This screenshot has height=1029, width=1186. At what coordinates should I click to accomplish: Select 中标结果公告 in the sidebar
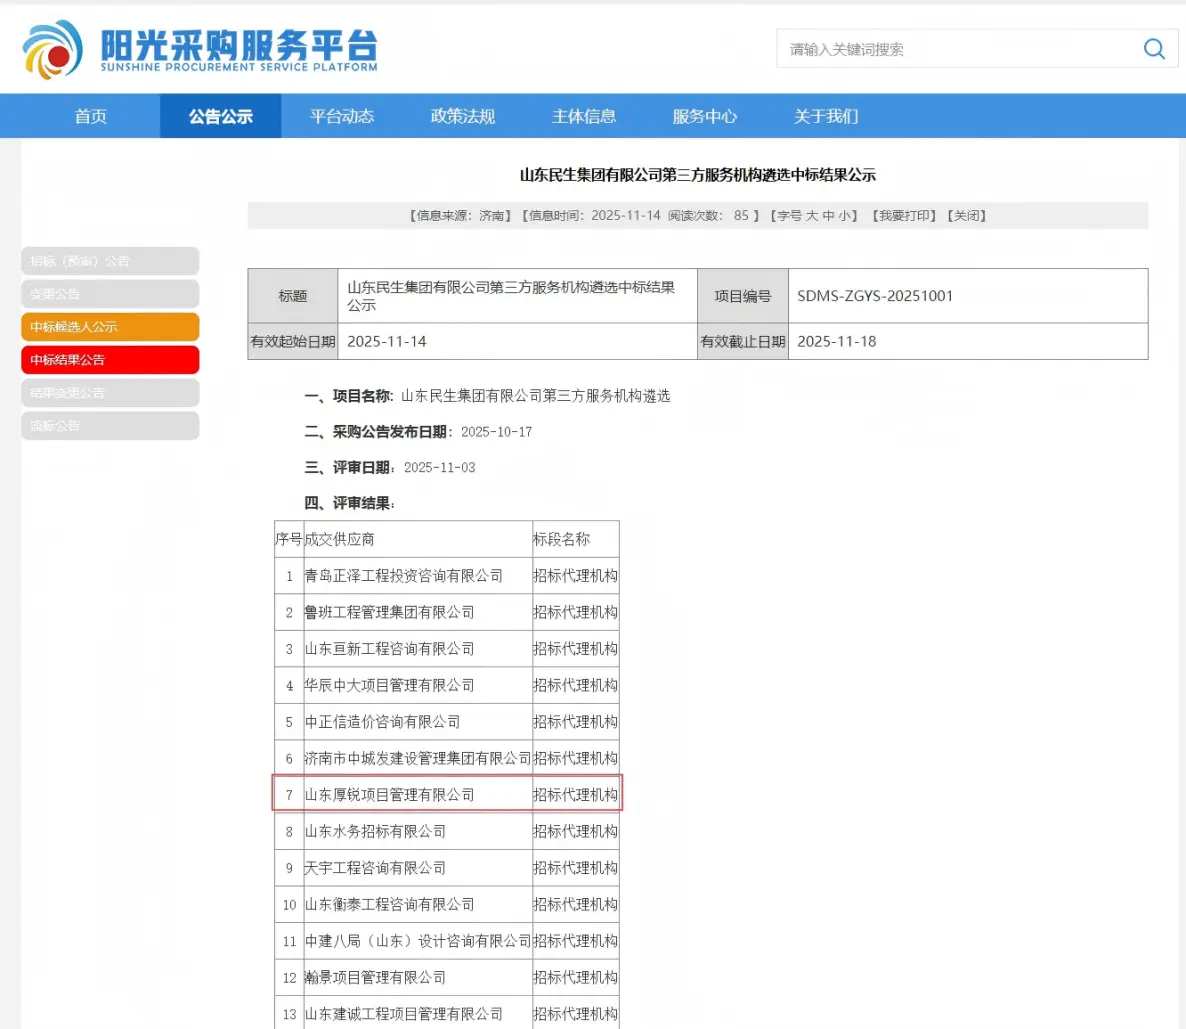coord(110,360)
